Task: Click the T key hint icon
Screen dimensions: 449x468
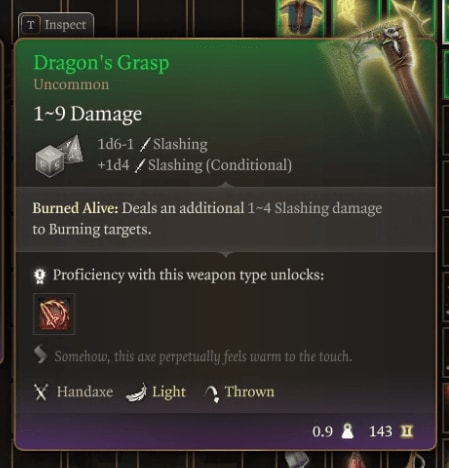Action: pyautogui.click(x=31, y=25)
